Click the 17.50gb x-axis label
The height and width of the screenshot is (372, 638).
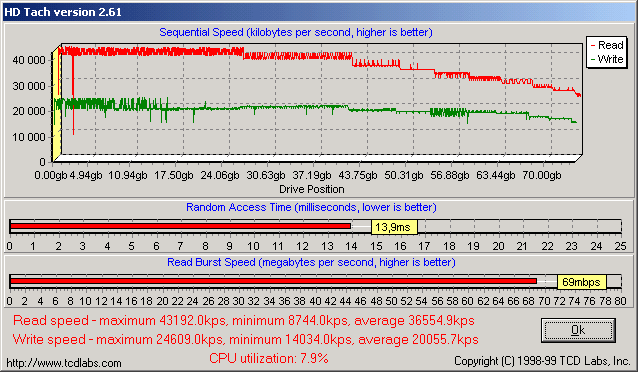174,175
